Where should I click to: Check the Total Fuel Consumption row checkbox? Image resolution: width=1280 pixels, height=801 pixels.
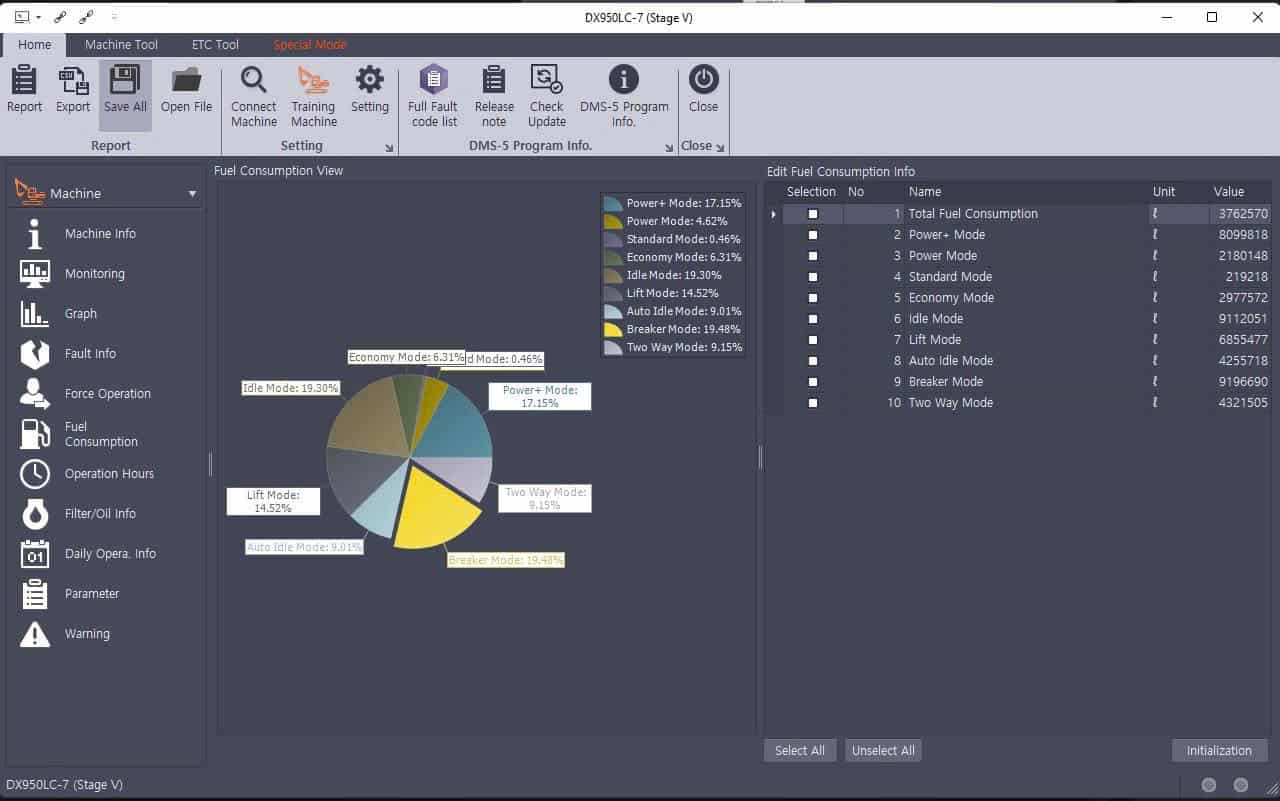tap(813, 214)
